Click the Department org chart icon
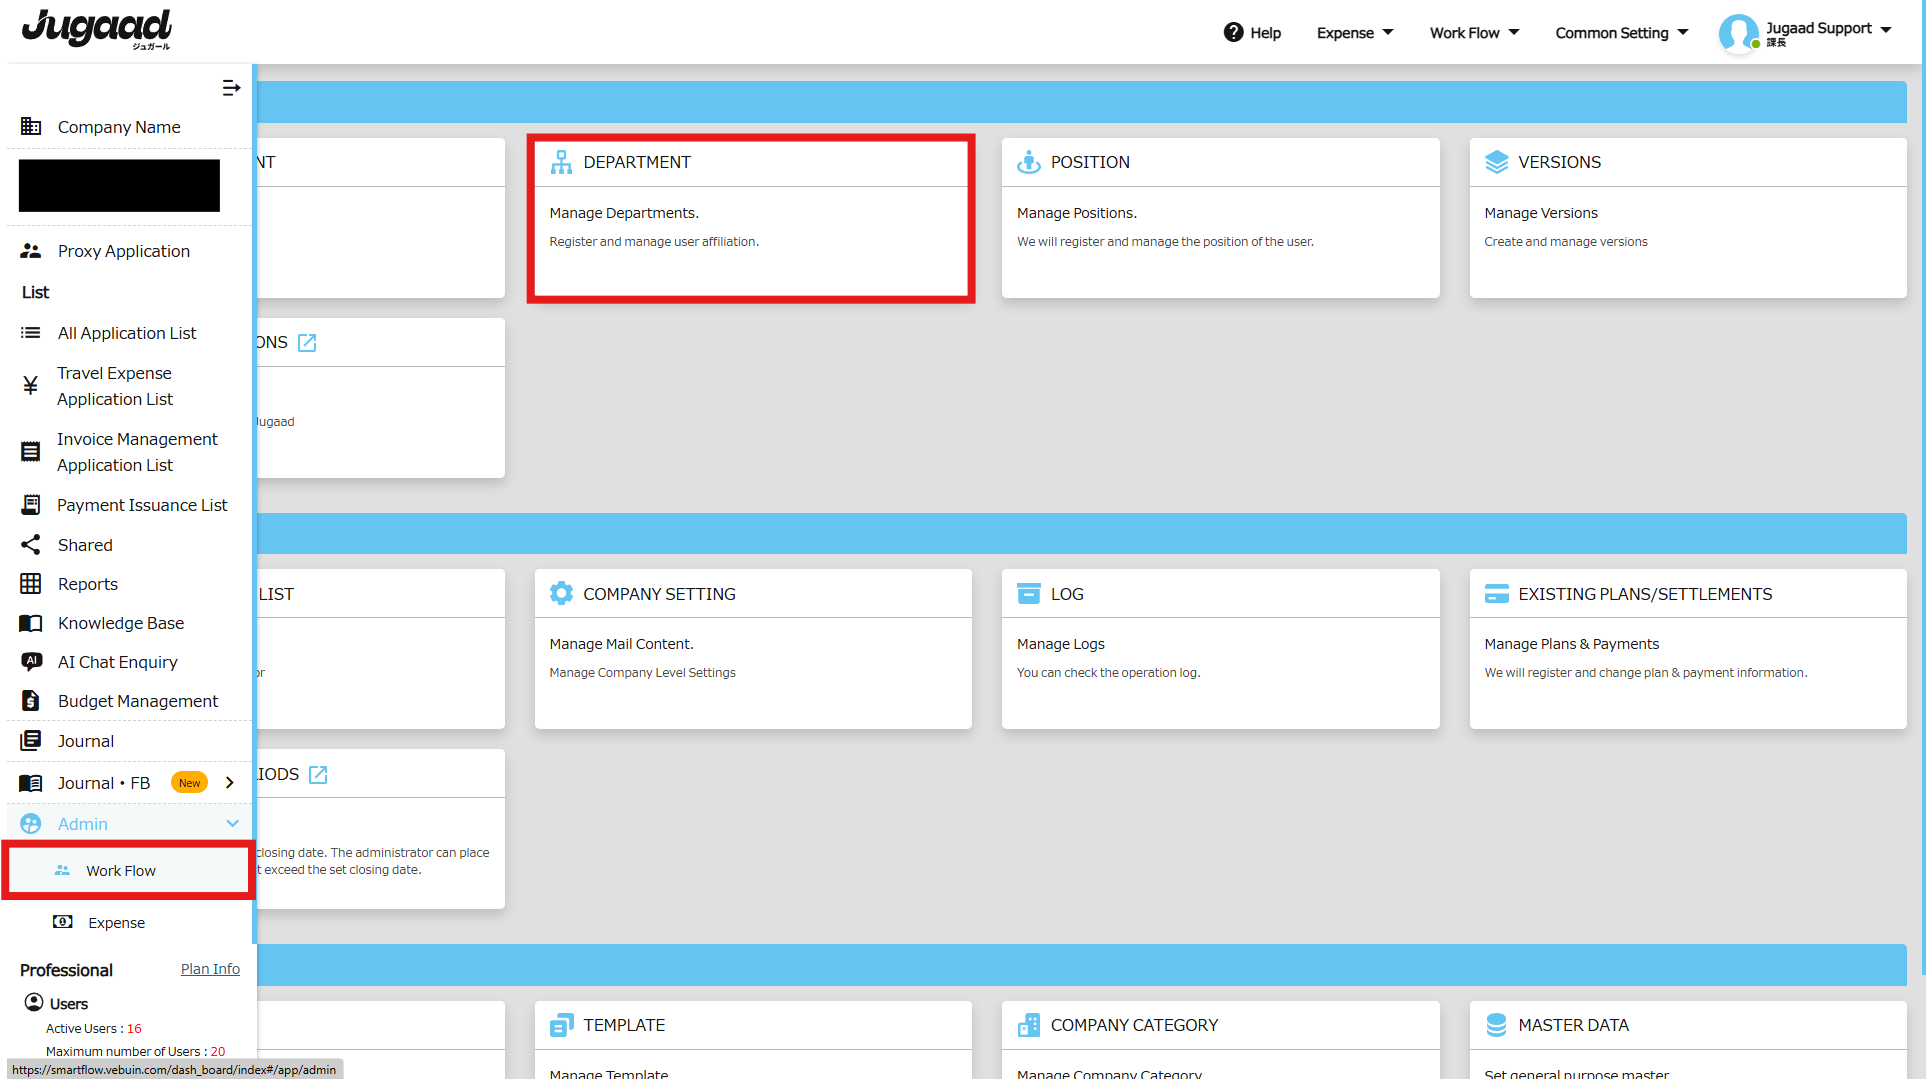The height and width of the screenshot is (1079, 1926). [x=561, y=162]
